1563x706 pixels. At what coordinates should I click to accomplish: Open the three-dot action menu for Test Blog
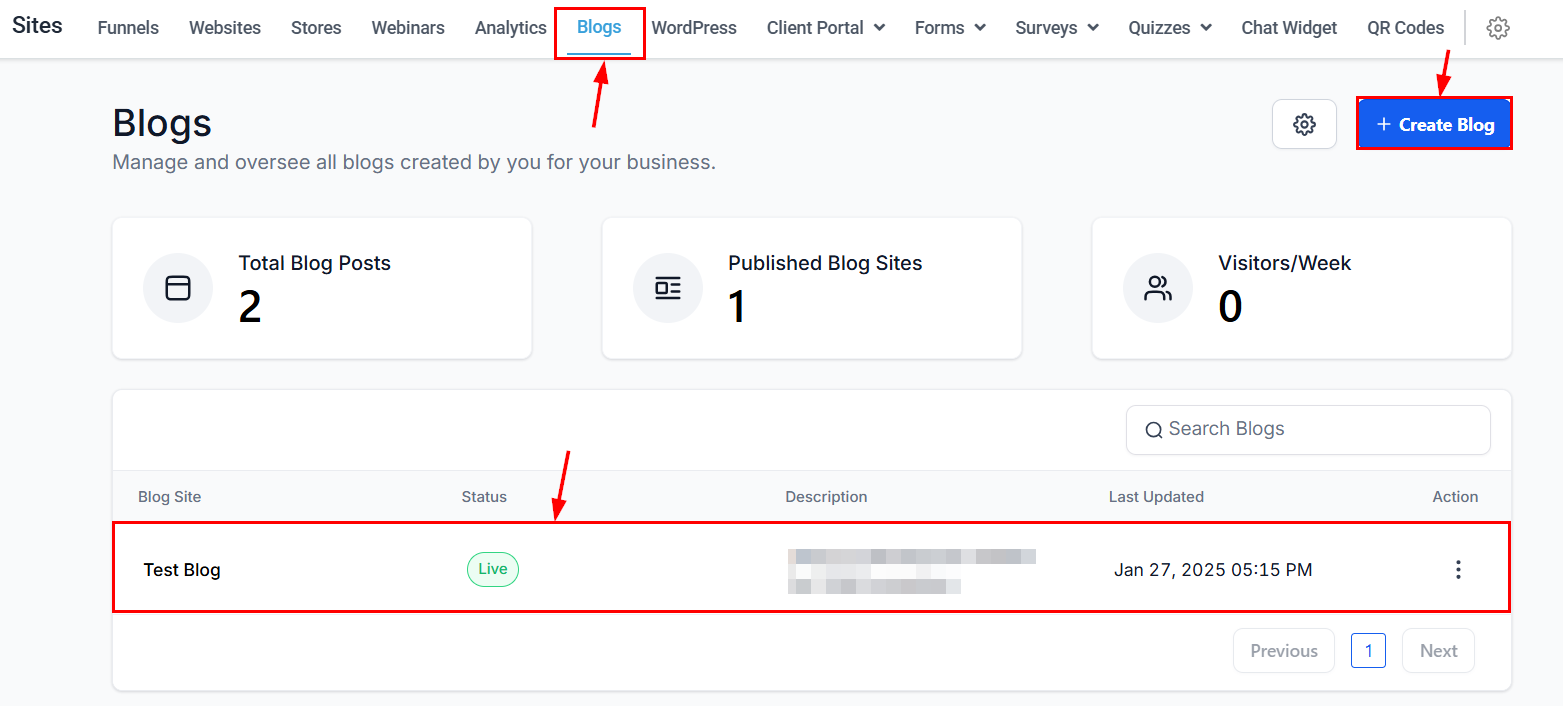[x=1458, y=570]
